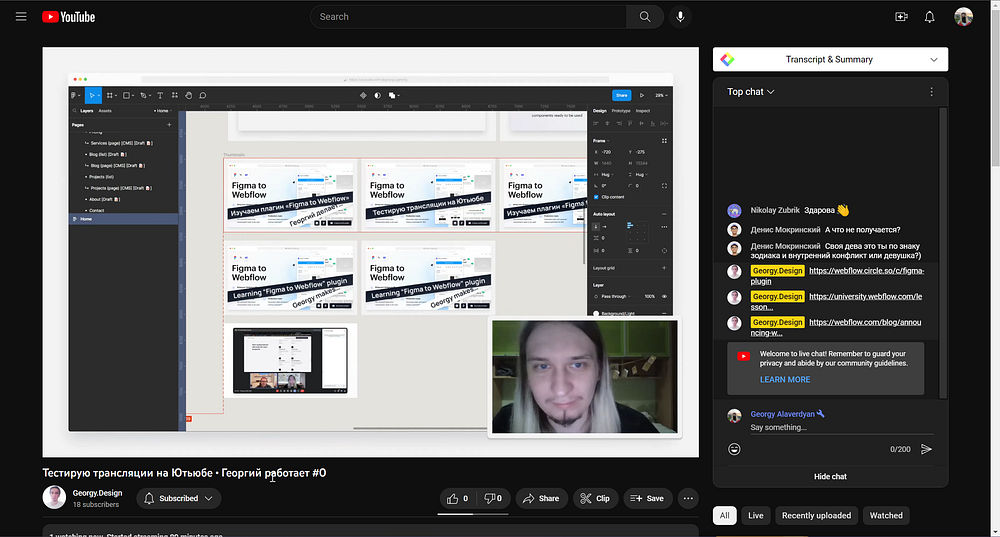1000x537 pixels.
Task: Click the search magnifier button
Action: click(x=645, y=17)
